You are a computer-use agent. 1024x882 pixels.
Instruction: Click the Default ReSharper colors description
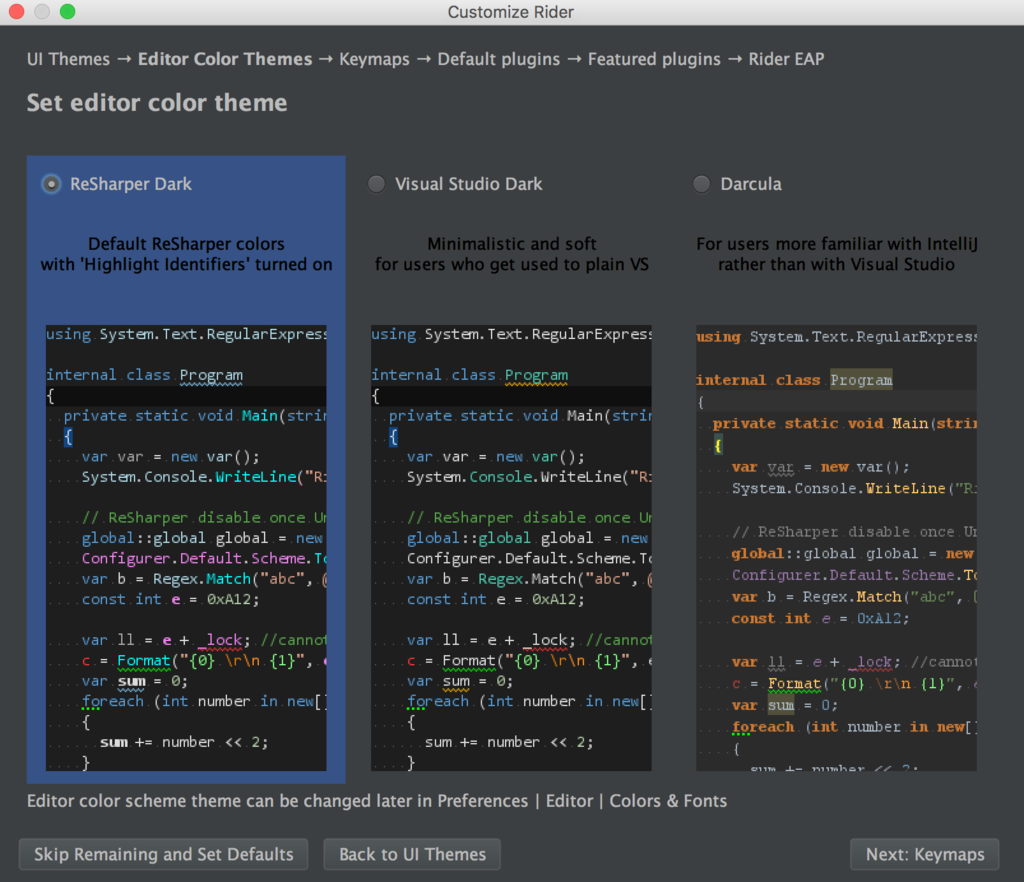pos(186,254)
